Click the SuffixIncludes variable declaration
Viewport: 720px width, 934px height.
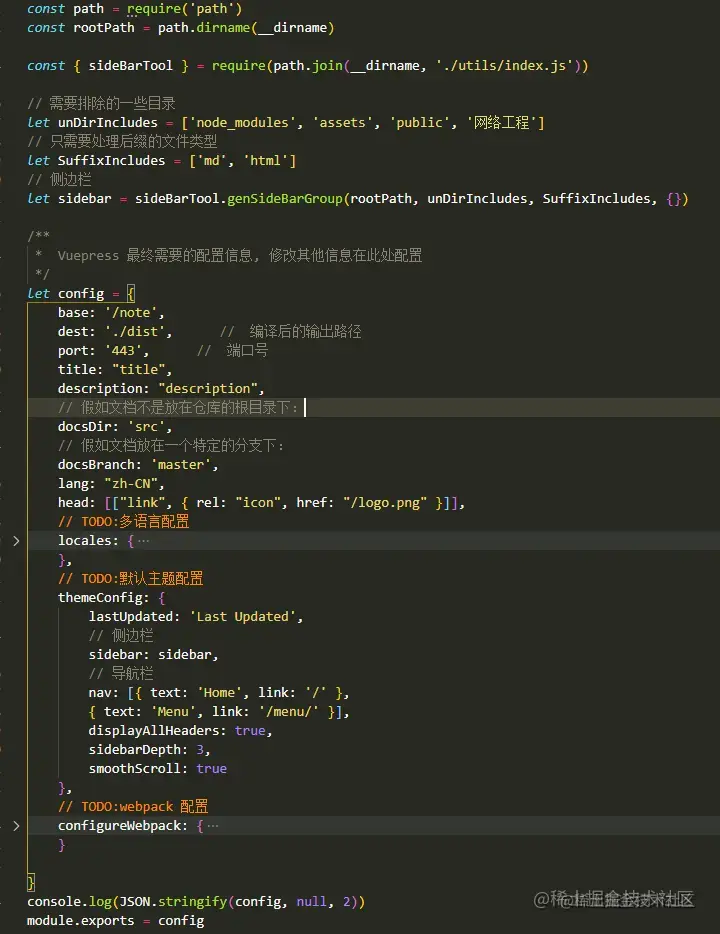click(x=111, y=161)
